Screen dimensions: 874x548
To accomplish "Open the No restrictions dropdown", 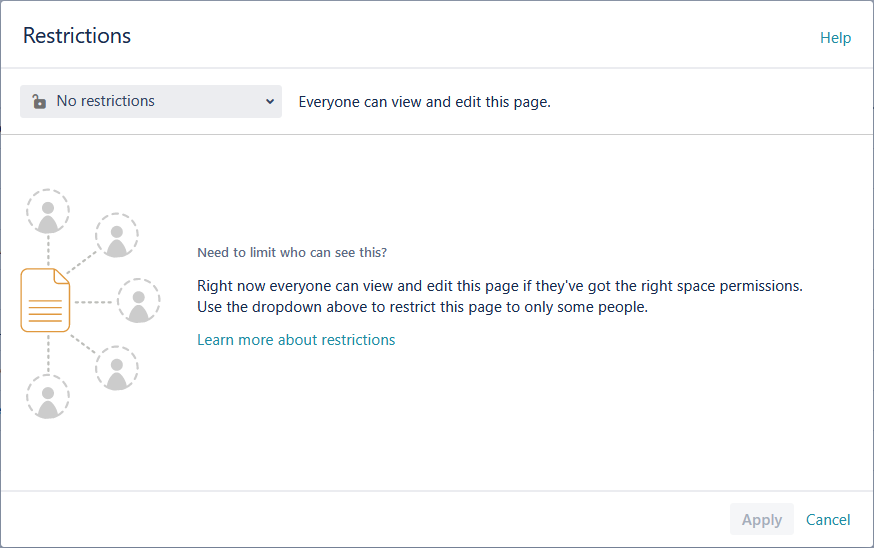I will [150, 101].
